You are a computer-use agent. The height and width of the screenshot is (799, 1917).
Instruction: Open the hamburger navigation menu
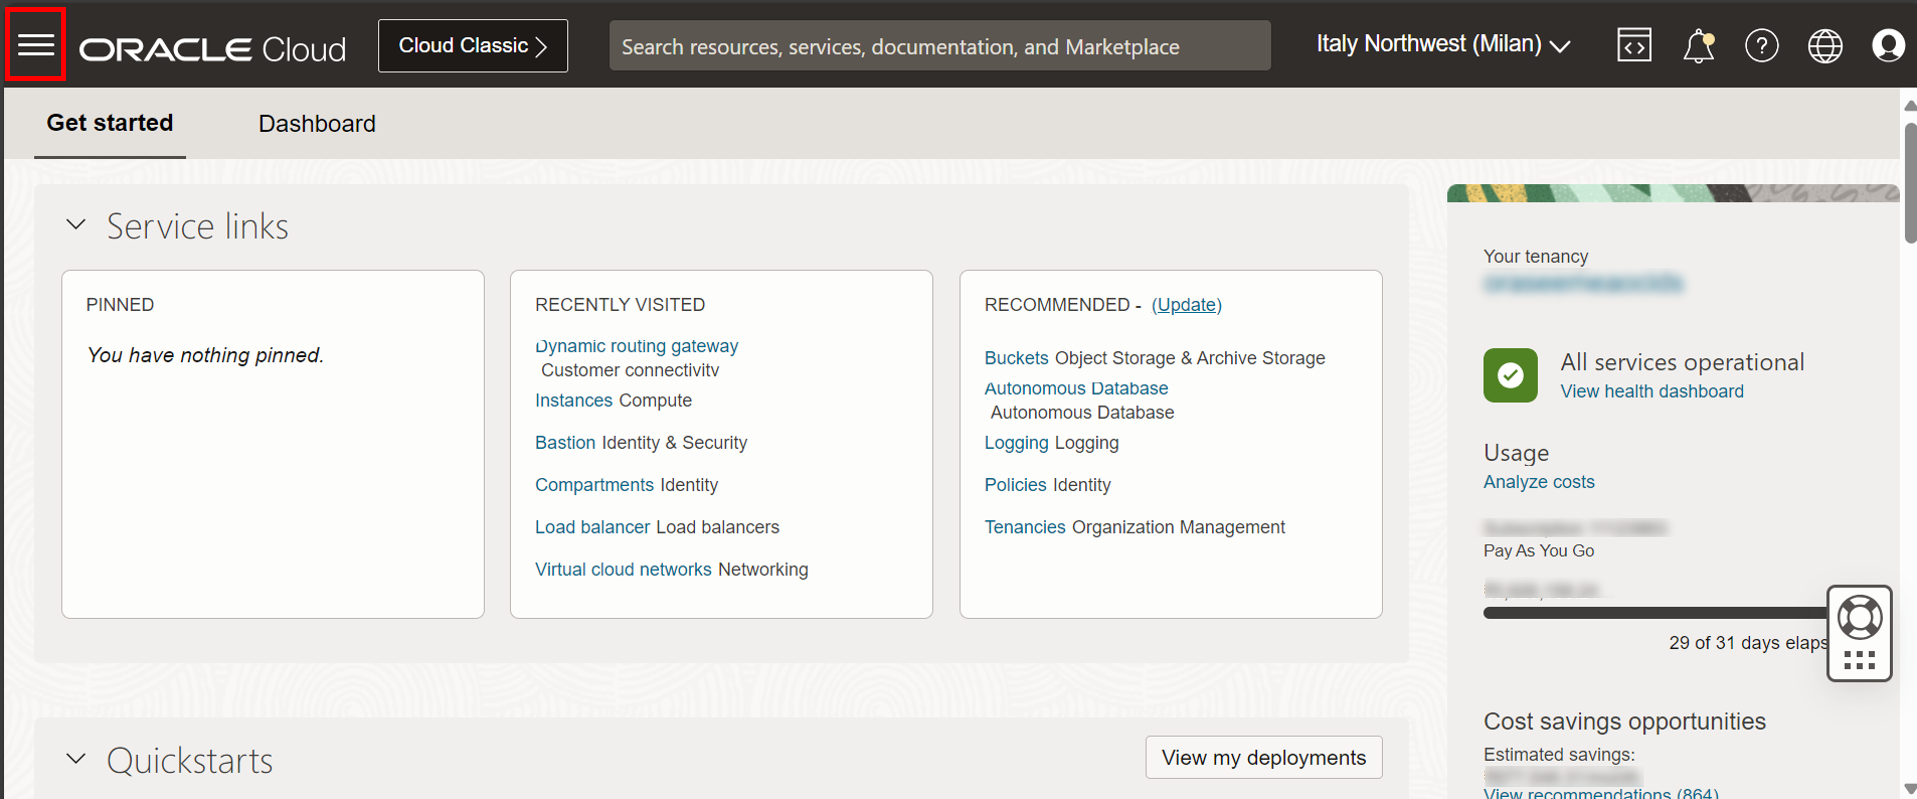(x=36, y=45)
